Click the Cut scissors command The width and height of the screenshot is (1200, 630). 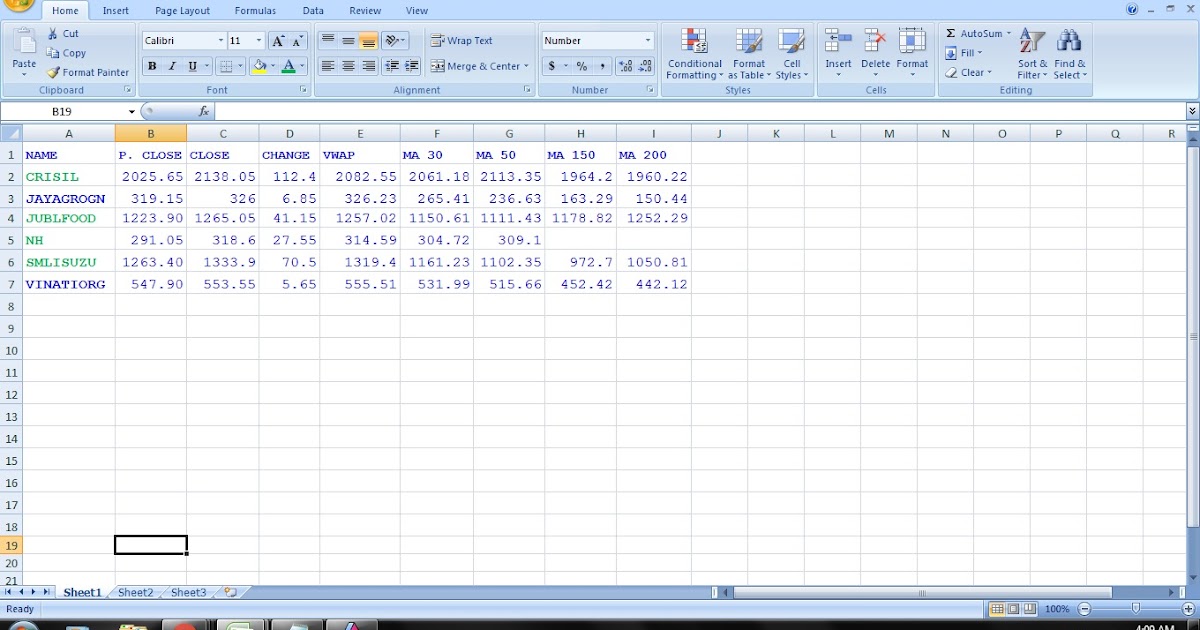(x=62, y=34)
